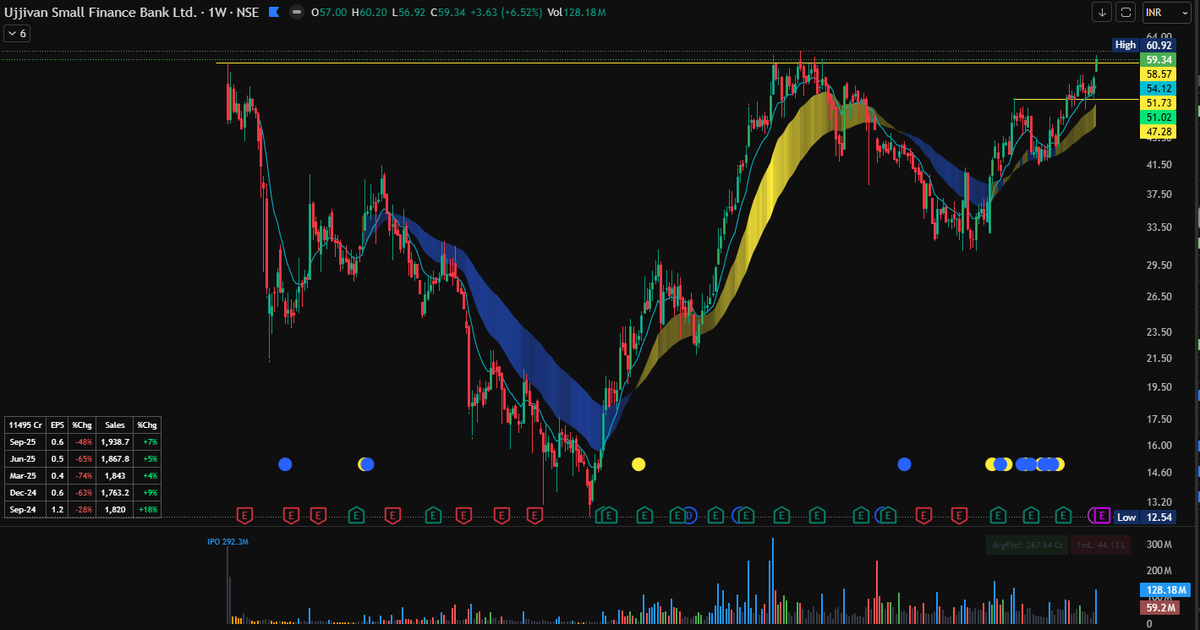Open the INR currency dropdown

coord(1168,12)
